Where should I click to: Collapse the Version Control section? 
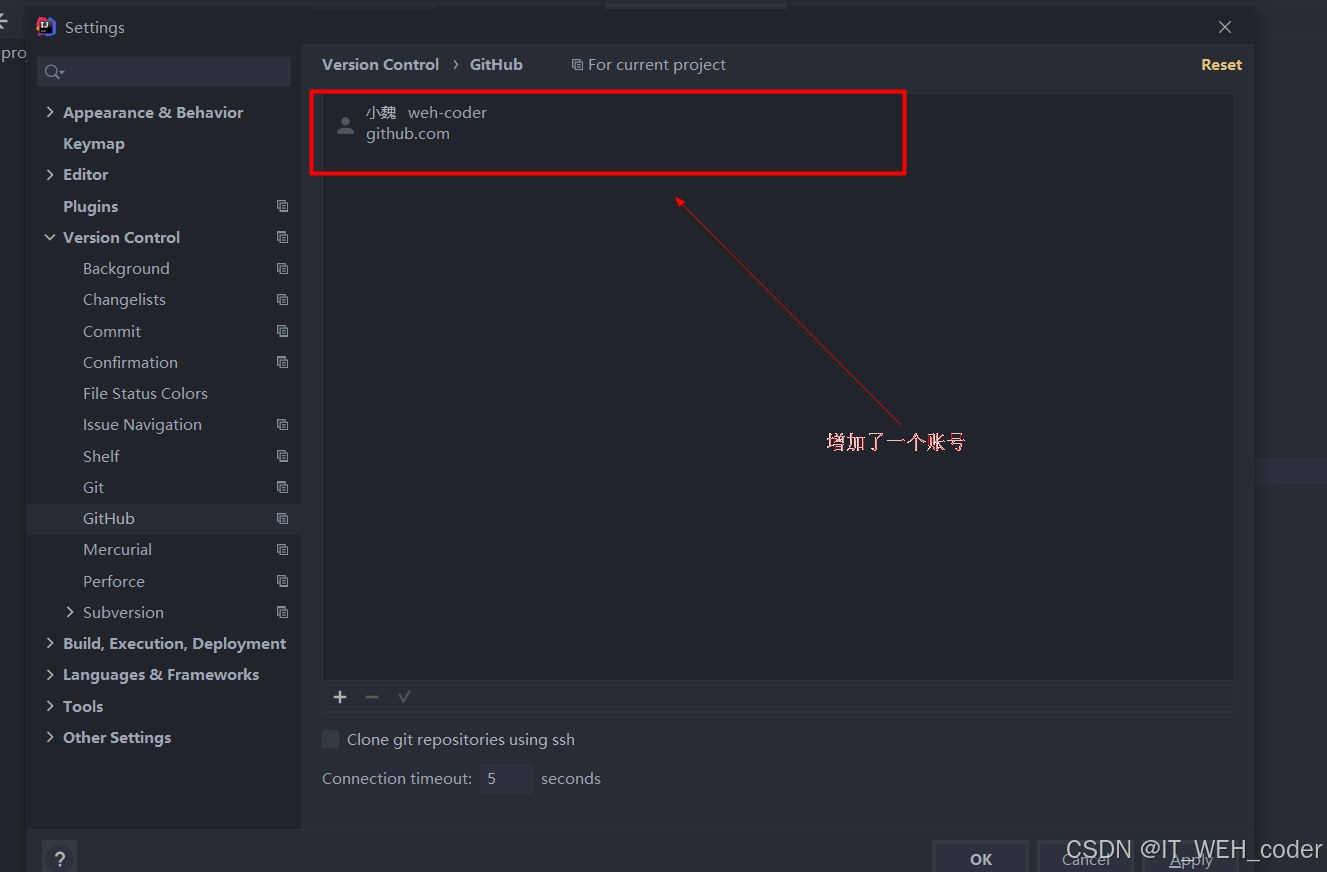(x=50, y=237)
